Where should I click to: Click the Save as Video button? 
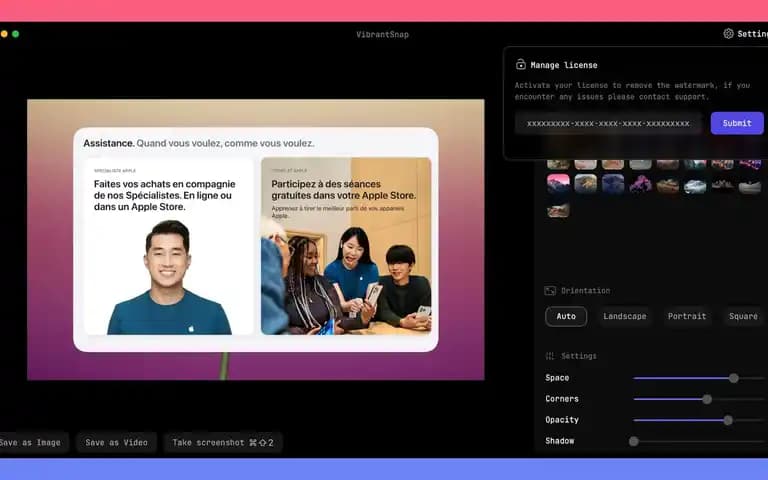tap(116, 442)
